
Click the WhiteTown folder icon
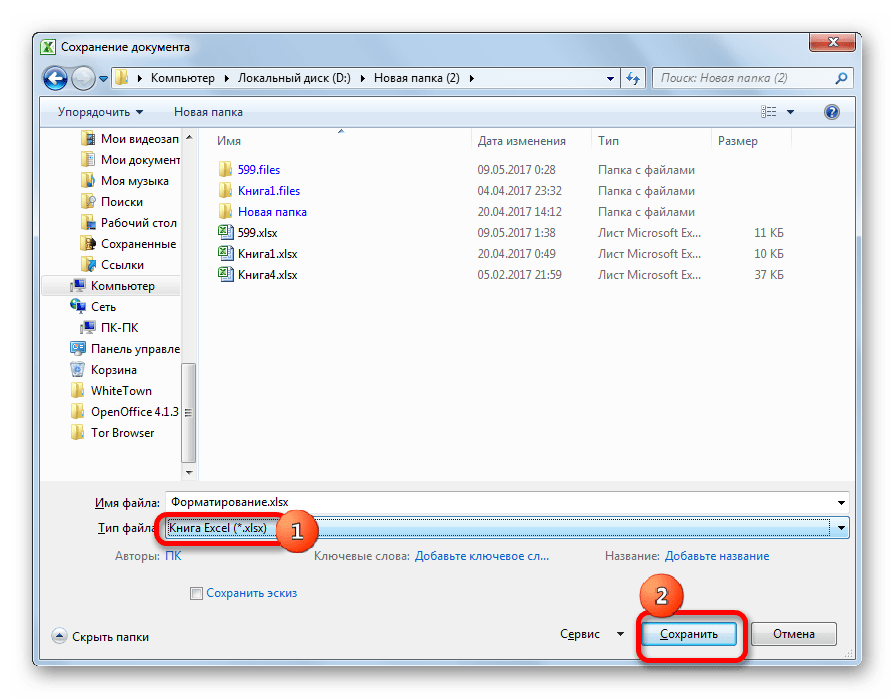click(78, 391)
